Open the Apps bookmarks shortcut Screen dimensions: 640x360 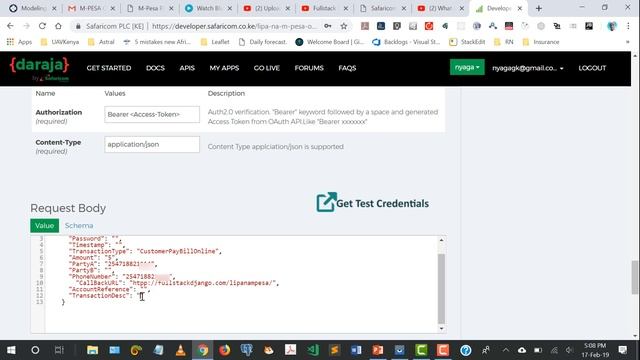tap(19, 42)
